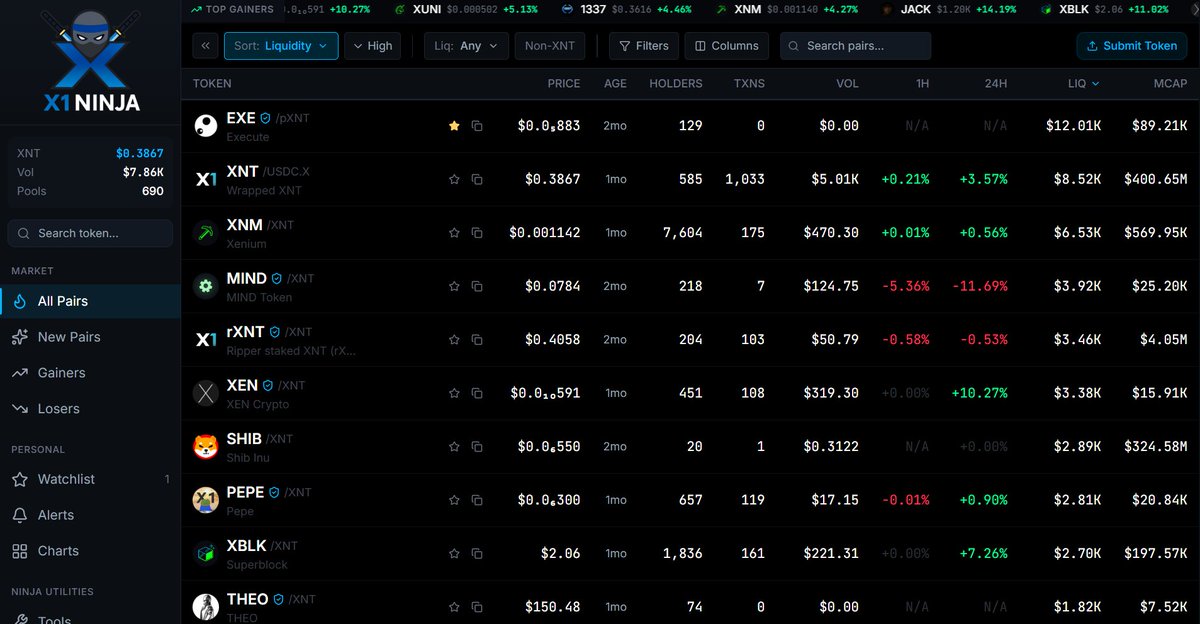Image resolution: width=1200 pixels, height=624 pixels.
Task: Sort by the LIQ column header
Action: point(1083,84)
